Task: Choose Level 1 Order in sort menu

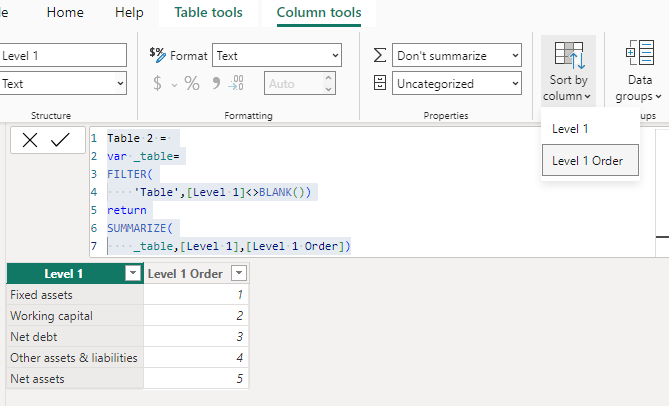Action: tap(590, 160)
